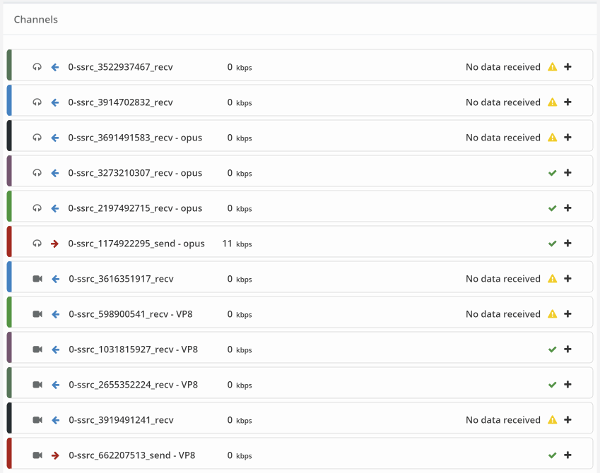Screen dimensions: 600x473
Task: Select the 0-ssrc_1031815927_recv - VP8 channel name
Action: (x=133, y=349)
